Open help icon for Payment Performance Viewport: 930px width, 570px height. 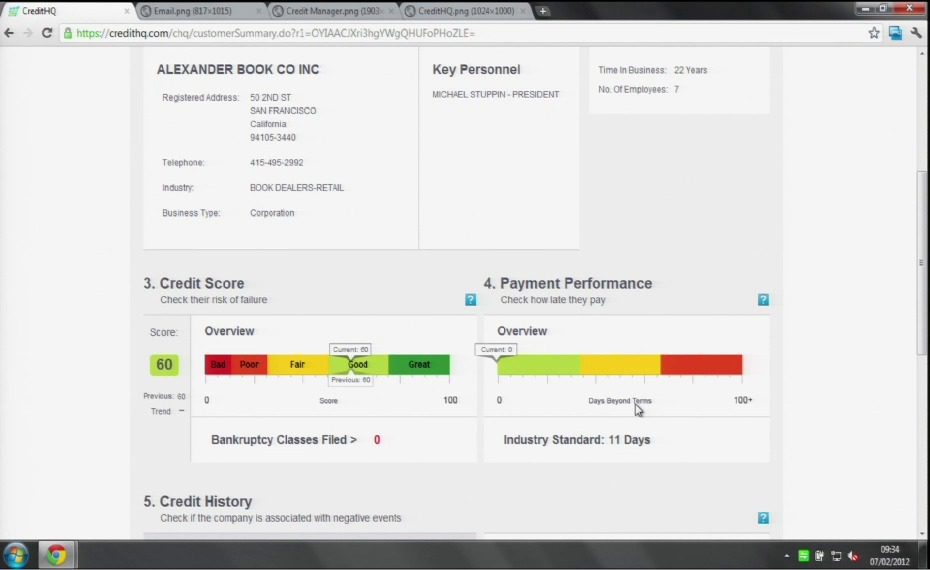click(x=763, y=300)
